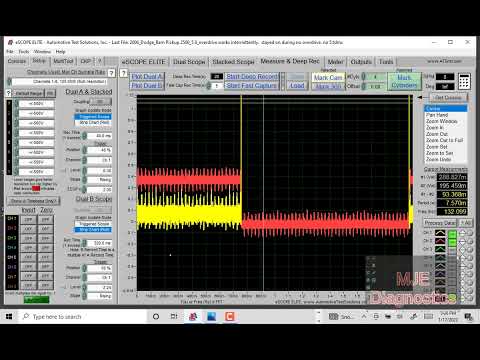Click the Mark Cylinders button
Image resolution: width=480 pixels, height=360 pixels.
click(x=404, y=81)
